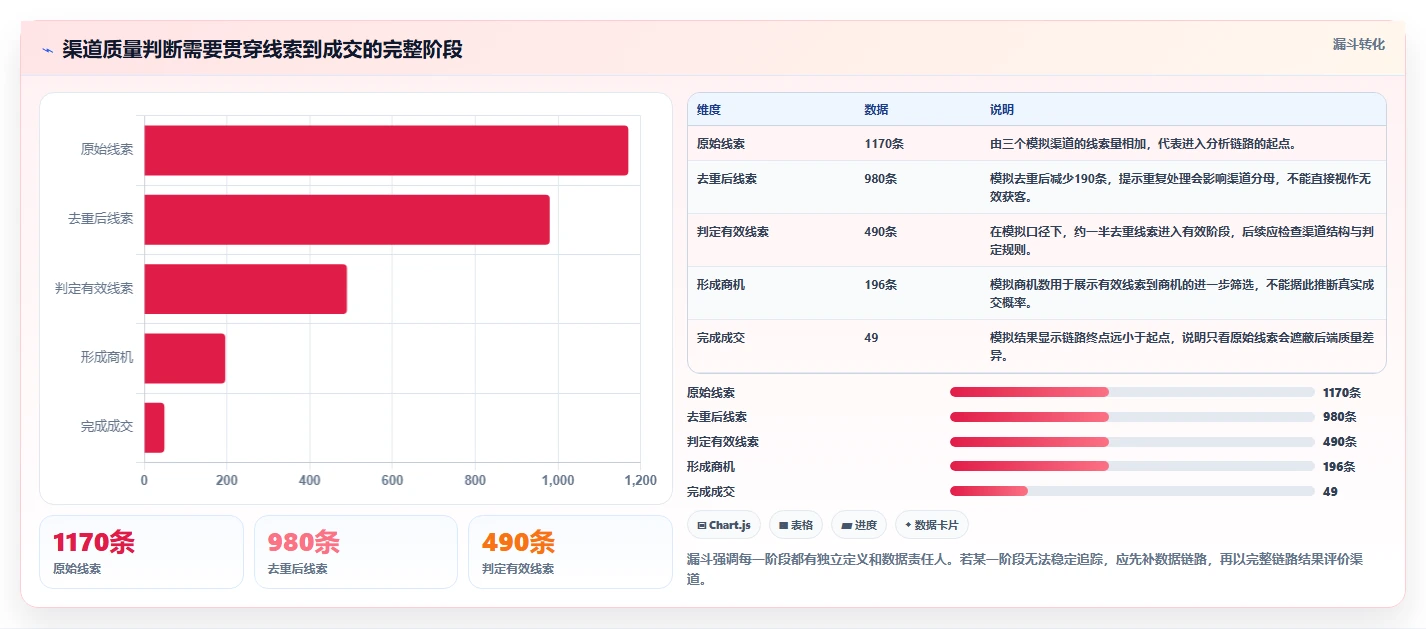Click the description starting 模拟结果显示链路终点
Viewport: 1426px width, 629px height.
pyautogui.click(x=1181, y=347)
